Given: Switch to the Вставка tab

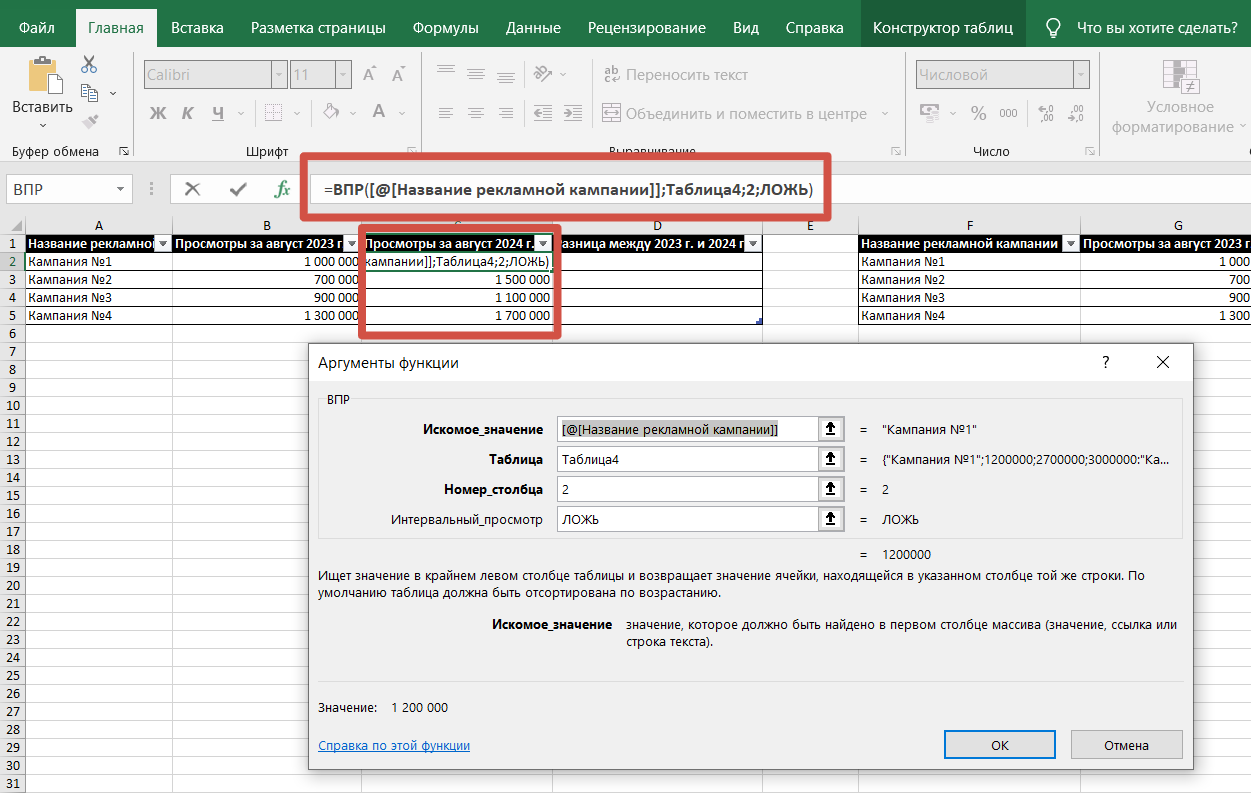Looking at the screenshot, I should click(x=197, y=28).
